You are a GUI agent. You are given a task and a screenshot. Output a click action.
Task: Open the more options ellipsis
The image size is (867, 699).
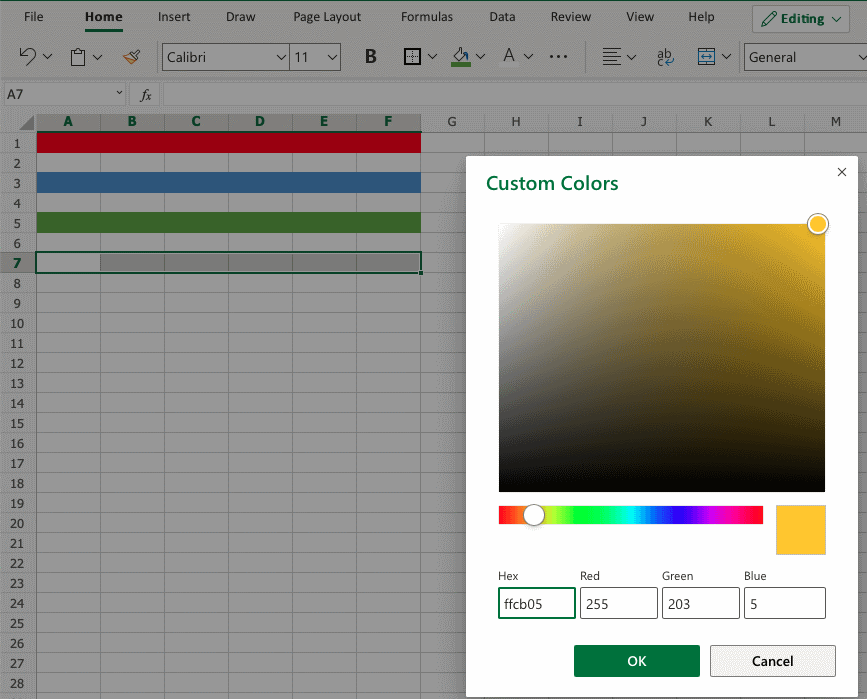[x=559, y=57]
